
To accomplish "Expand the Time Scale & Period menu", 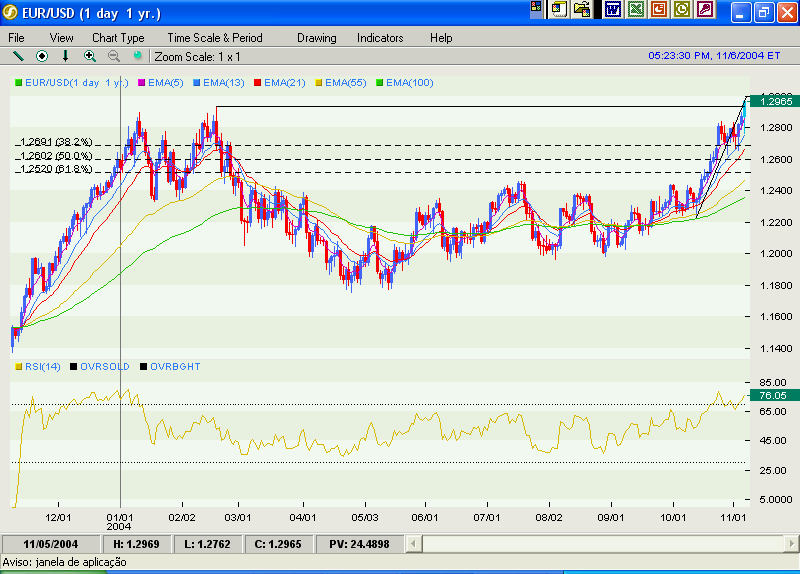I will tap(214, 38).
